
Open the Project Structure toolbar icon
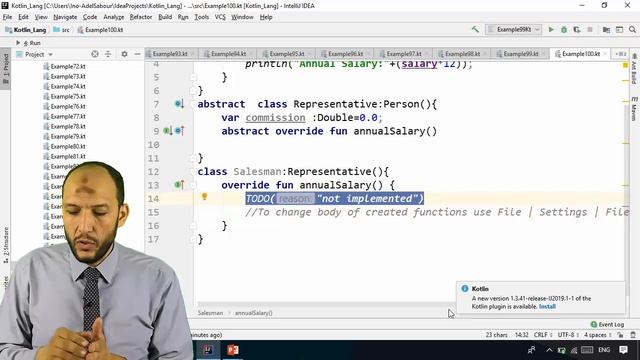tap(607, 29)
